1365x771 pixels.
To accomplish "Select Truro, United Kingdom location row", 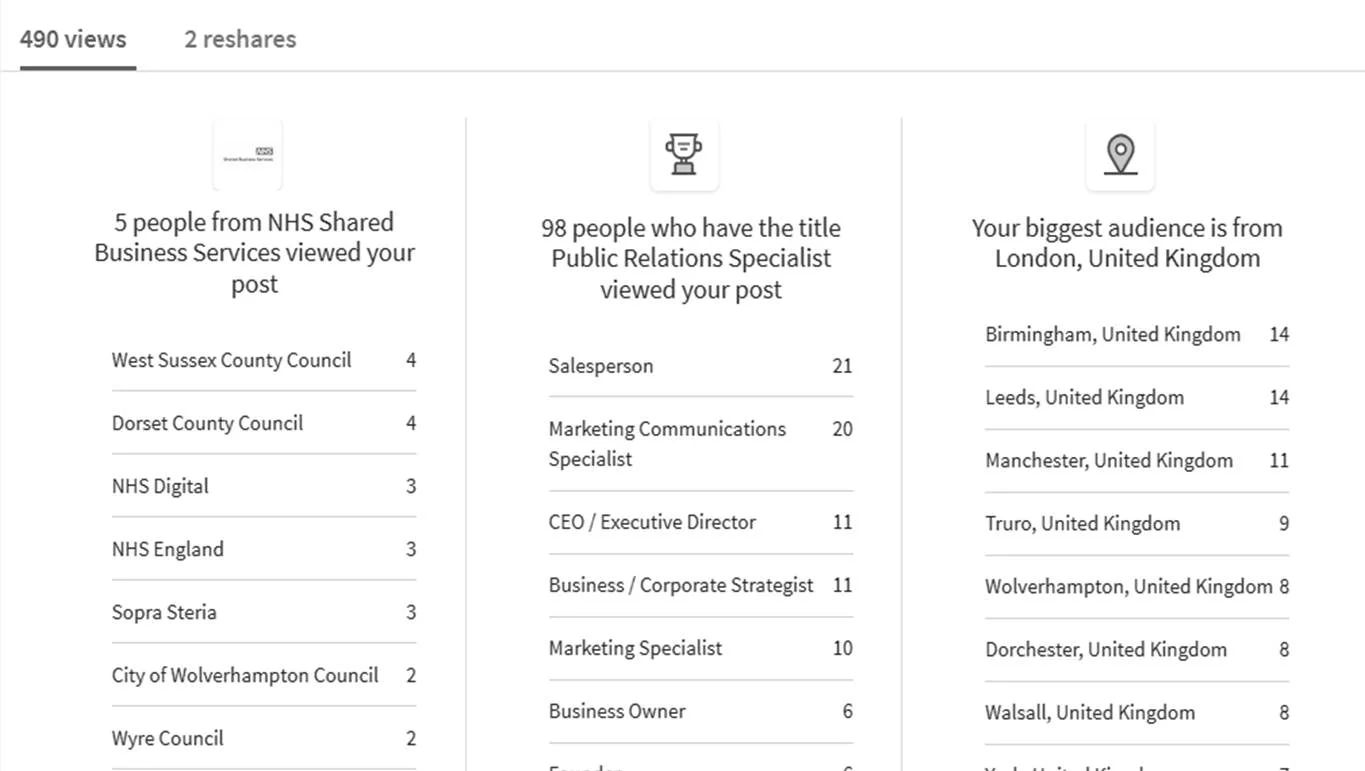I will tap(1137, 524).
